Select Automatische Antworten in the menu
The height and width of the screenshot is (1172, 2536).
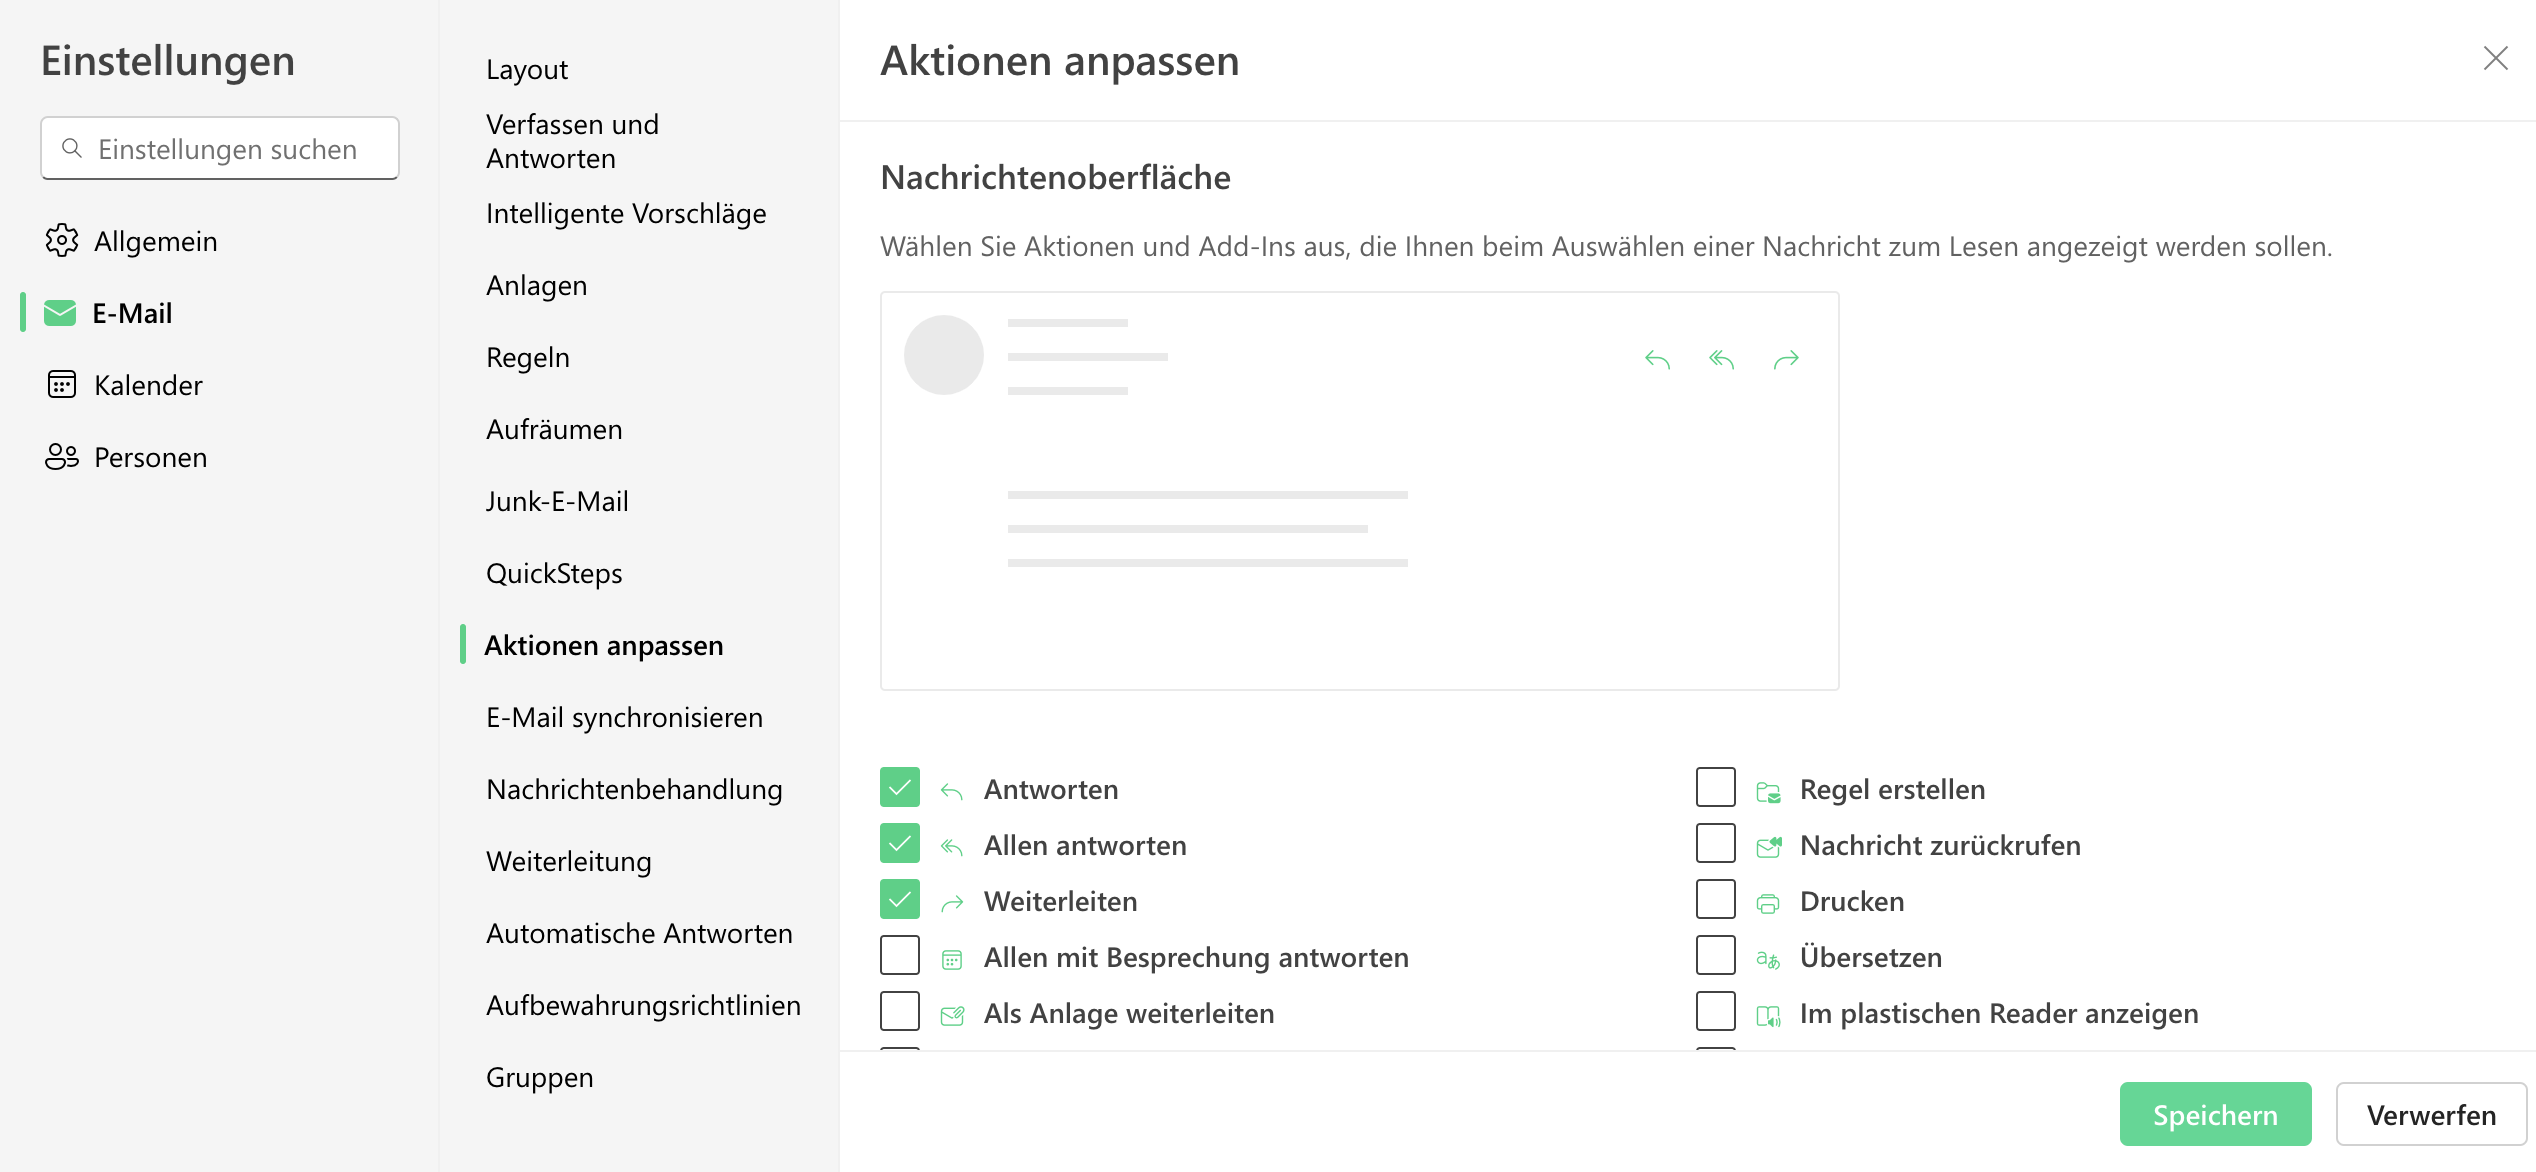(x=639, y=933)
